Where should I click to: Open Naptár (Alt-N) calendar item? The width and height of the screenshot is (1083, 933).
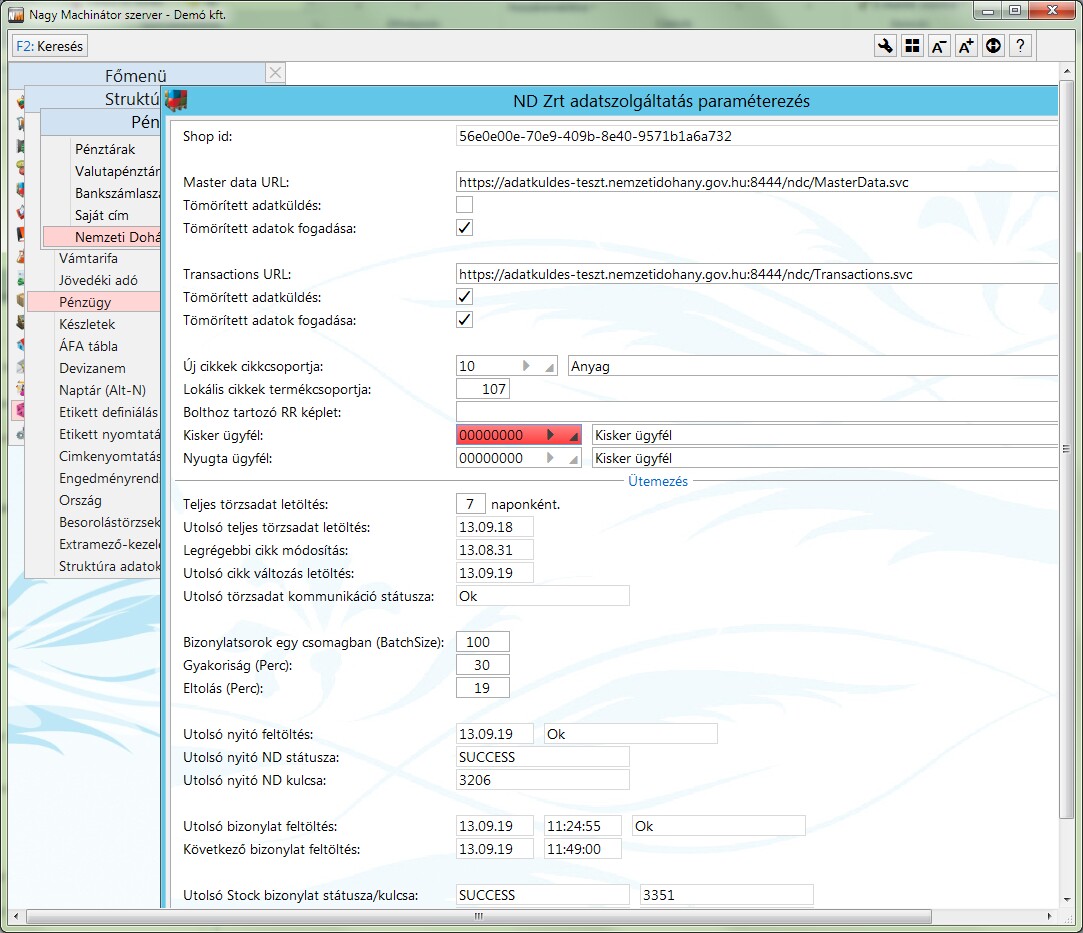pyautogui.click(x=102, y=390)
